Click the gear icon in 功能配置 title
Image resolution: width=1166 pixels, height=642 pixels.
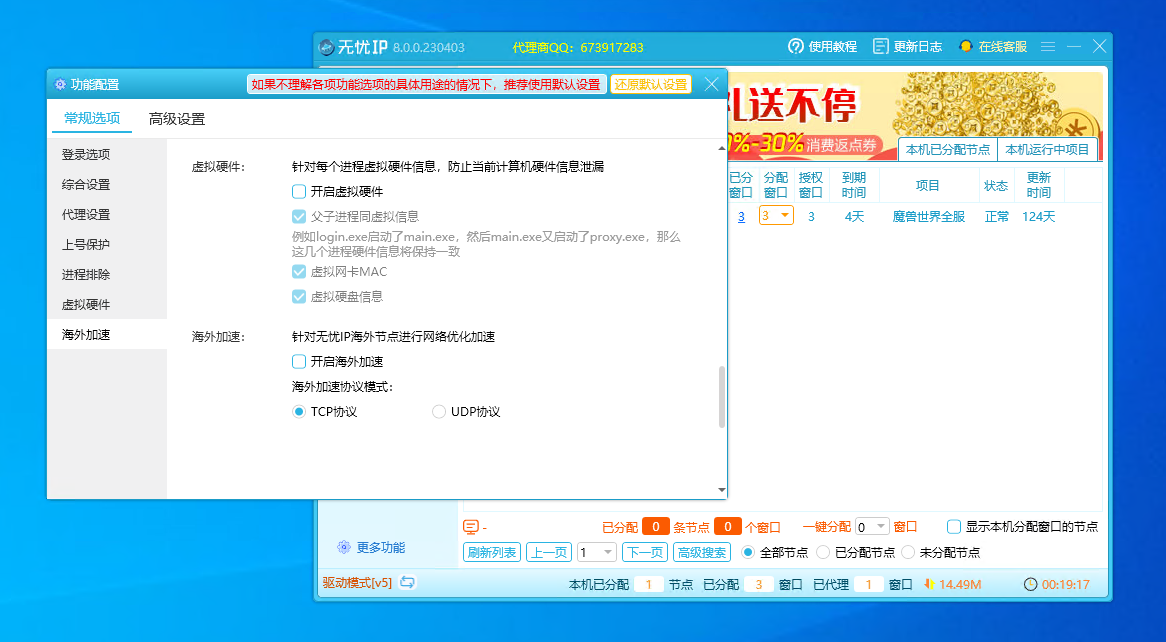pos(60,84)
